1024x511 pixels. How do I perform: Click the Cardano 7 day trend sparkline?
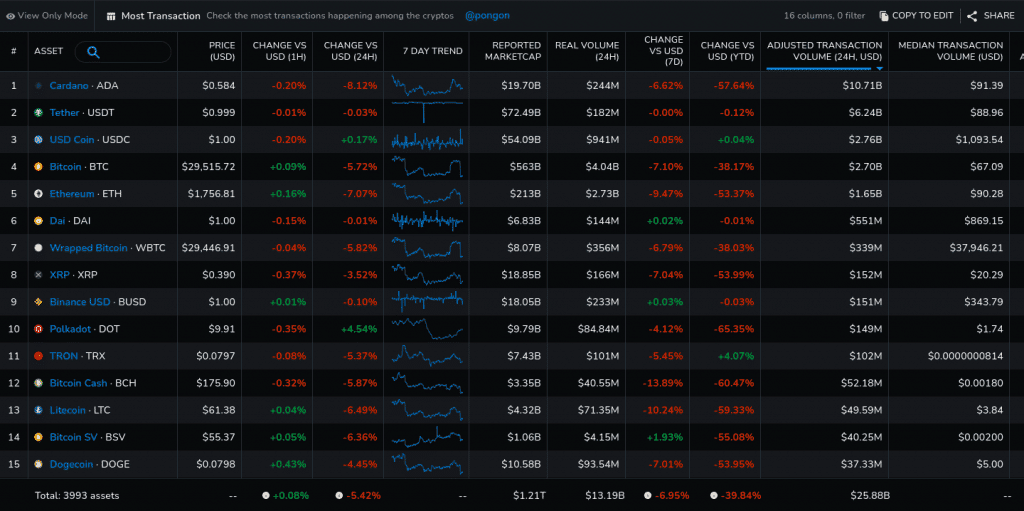(x=427, y=85)
